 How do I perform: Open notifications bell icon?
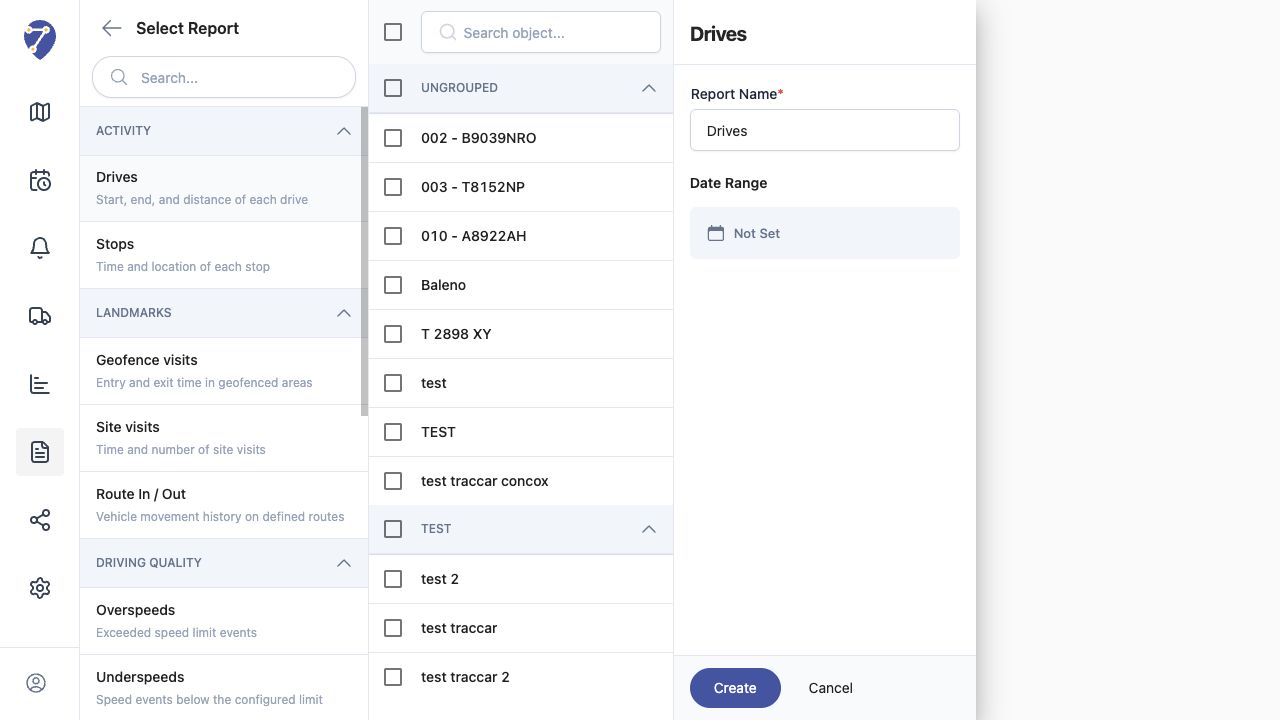click(40, 248)
